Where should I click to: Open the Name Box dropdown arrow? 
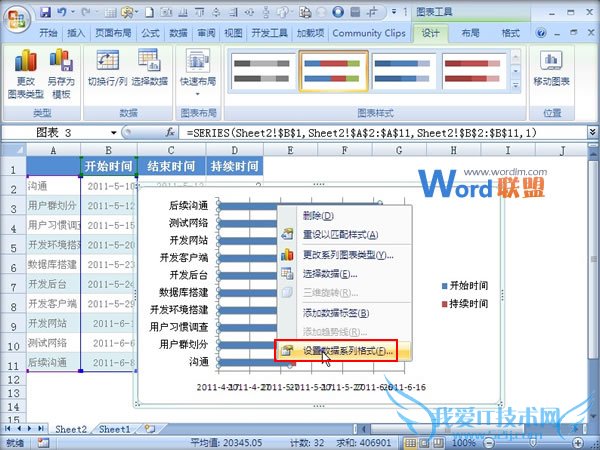(x=114, y=133)
